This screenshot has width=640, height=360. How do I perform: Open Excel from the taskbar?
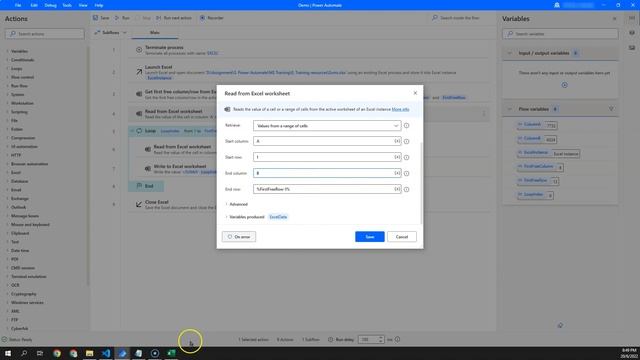pos(171,353)
